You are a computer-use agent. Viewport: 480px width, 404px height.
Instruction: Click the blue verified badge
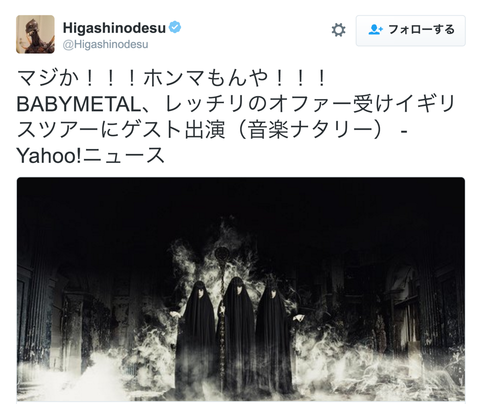pos(175,27)
